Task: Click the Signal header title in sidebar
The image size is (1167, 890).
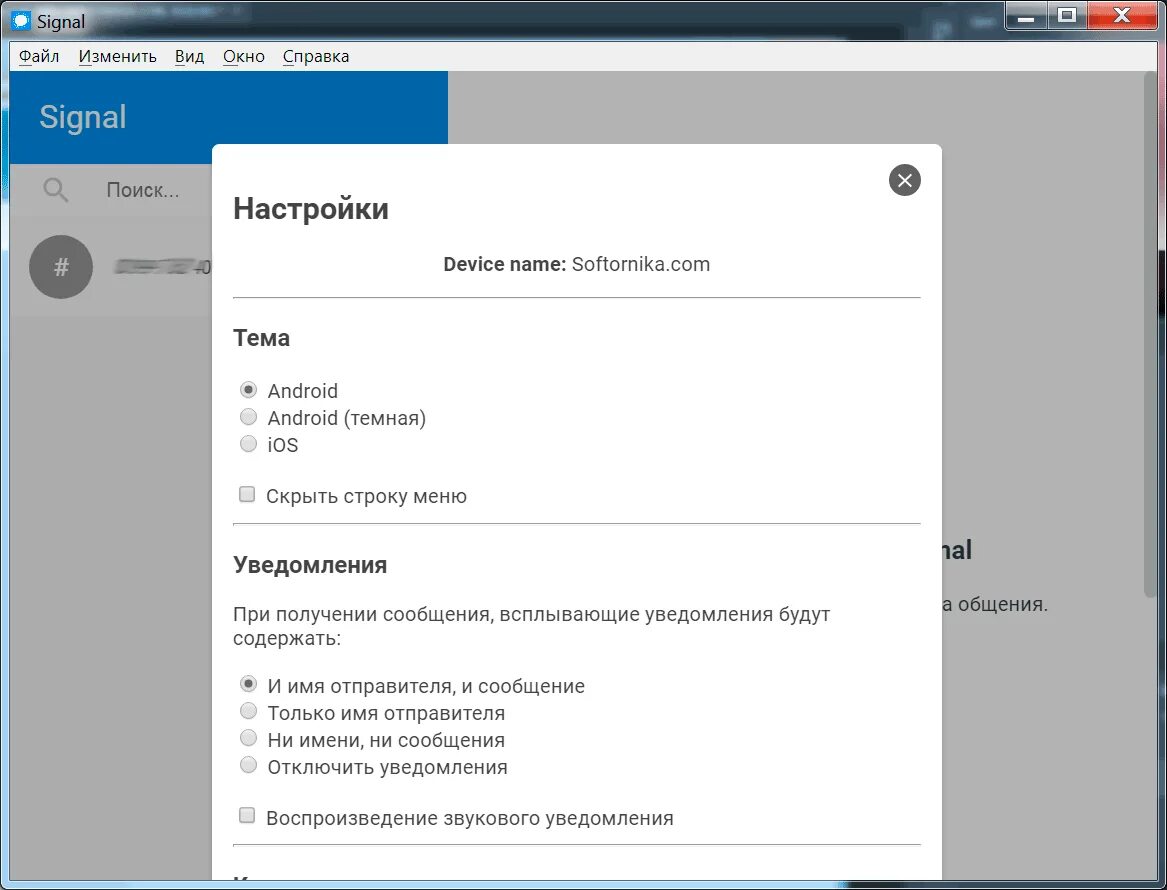Action: pyautogui.click(x=83, y=117)
